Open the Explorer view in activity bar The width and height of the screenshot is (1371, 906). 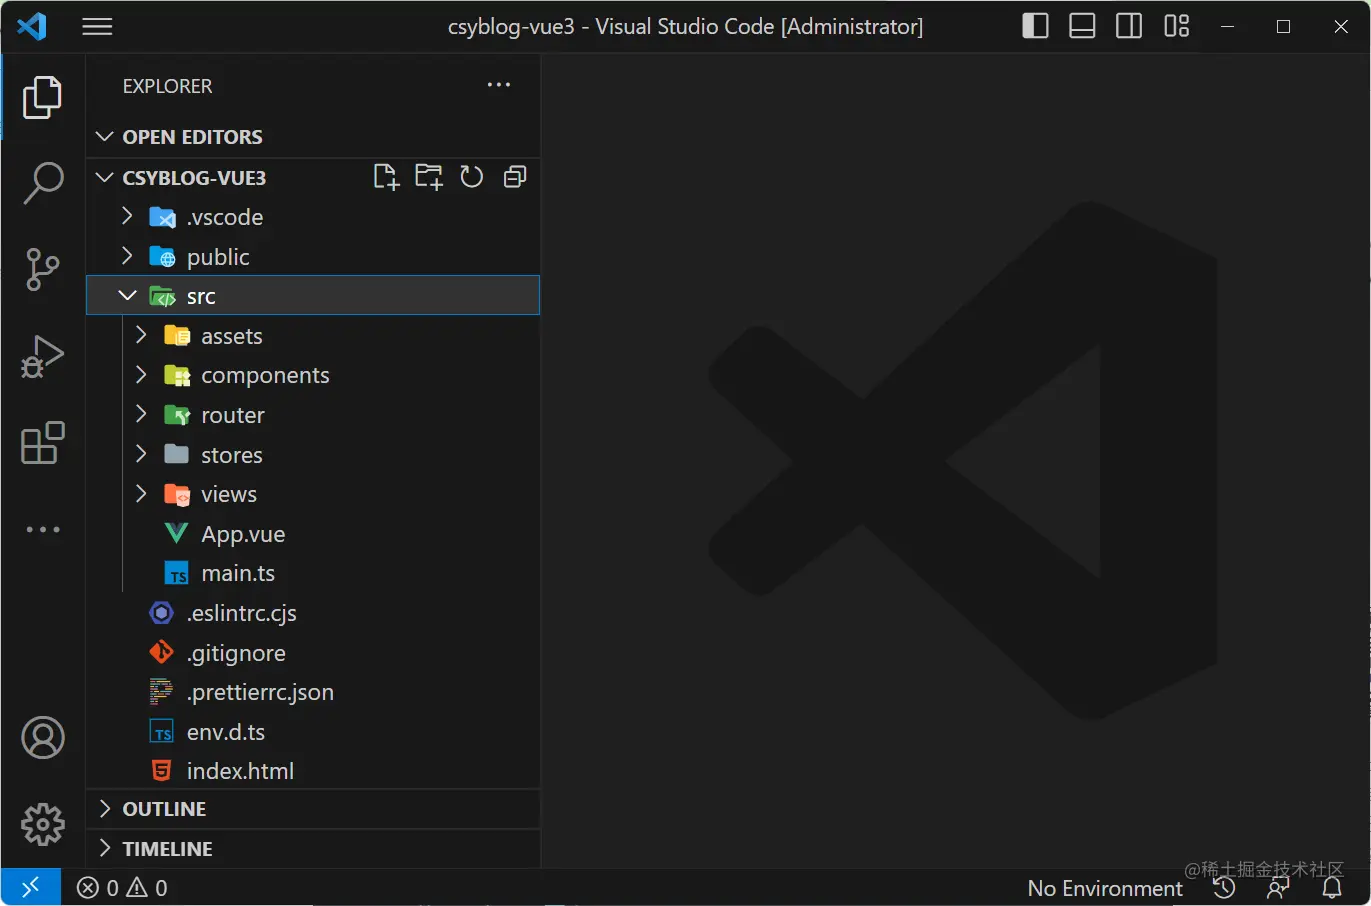point(42,97)
